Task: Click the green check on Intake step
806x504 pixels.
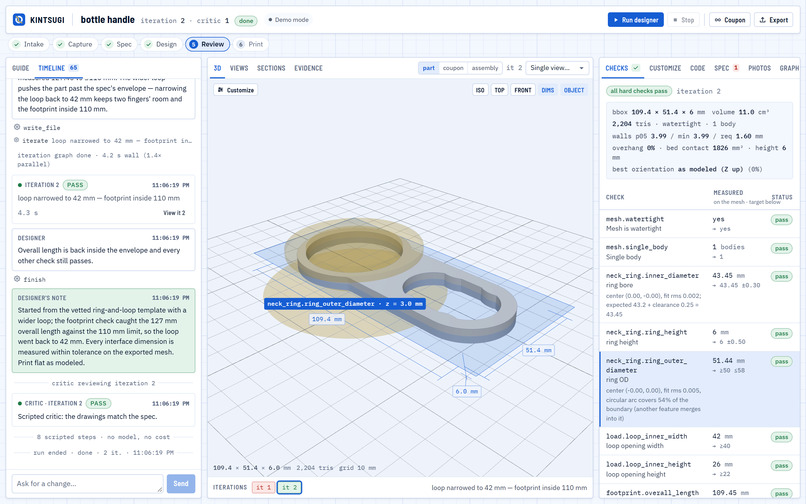Action: point(16,44)
